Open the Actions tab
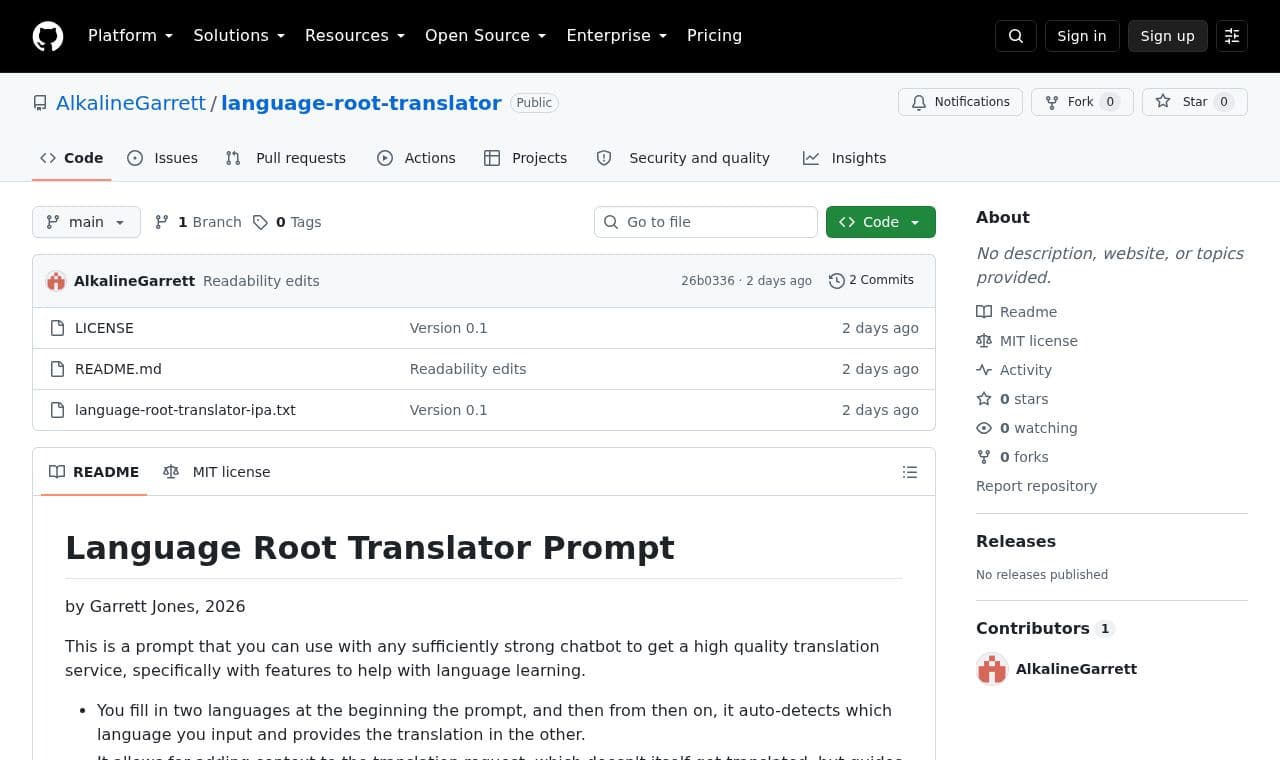Screen dimensions: 1280x760 pyautogui.click(x=416, y=158)
